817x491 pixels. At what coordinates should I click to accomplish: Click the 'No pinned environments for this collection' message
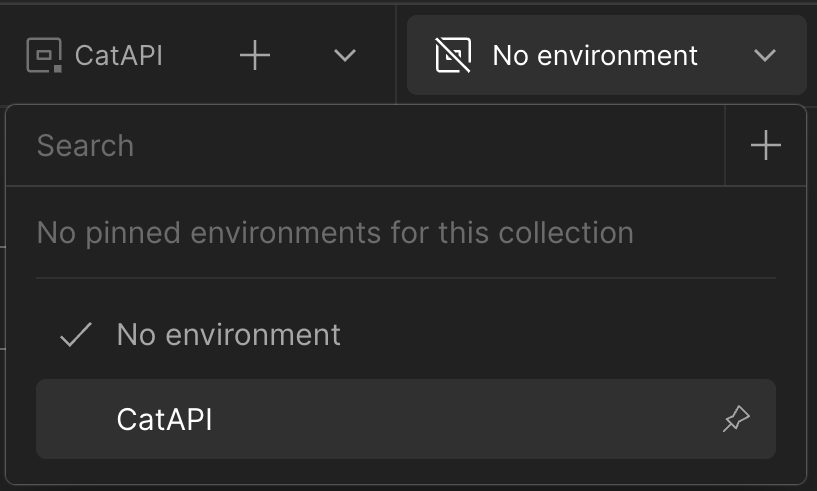335,233
